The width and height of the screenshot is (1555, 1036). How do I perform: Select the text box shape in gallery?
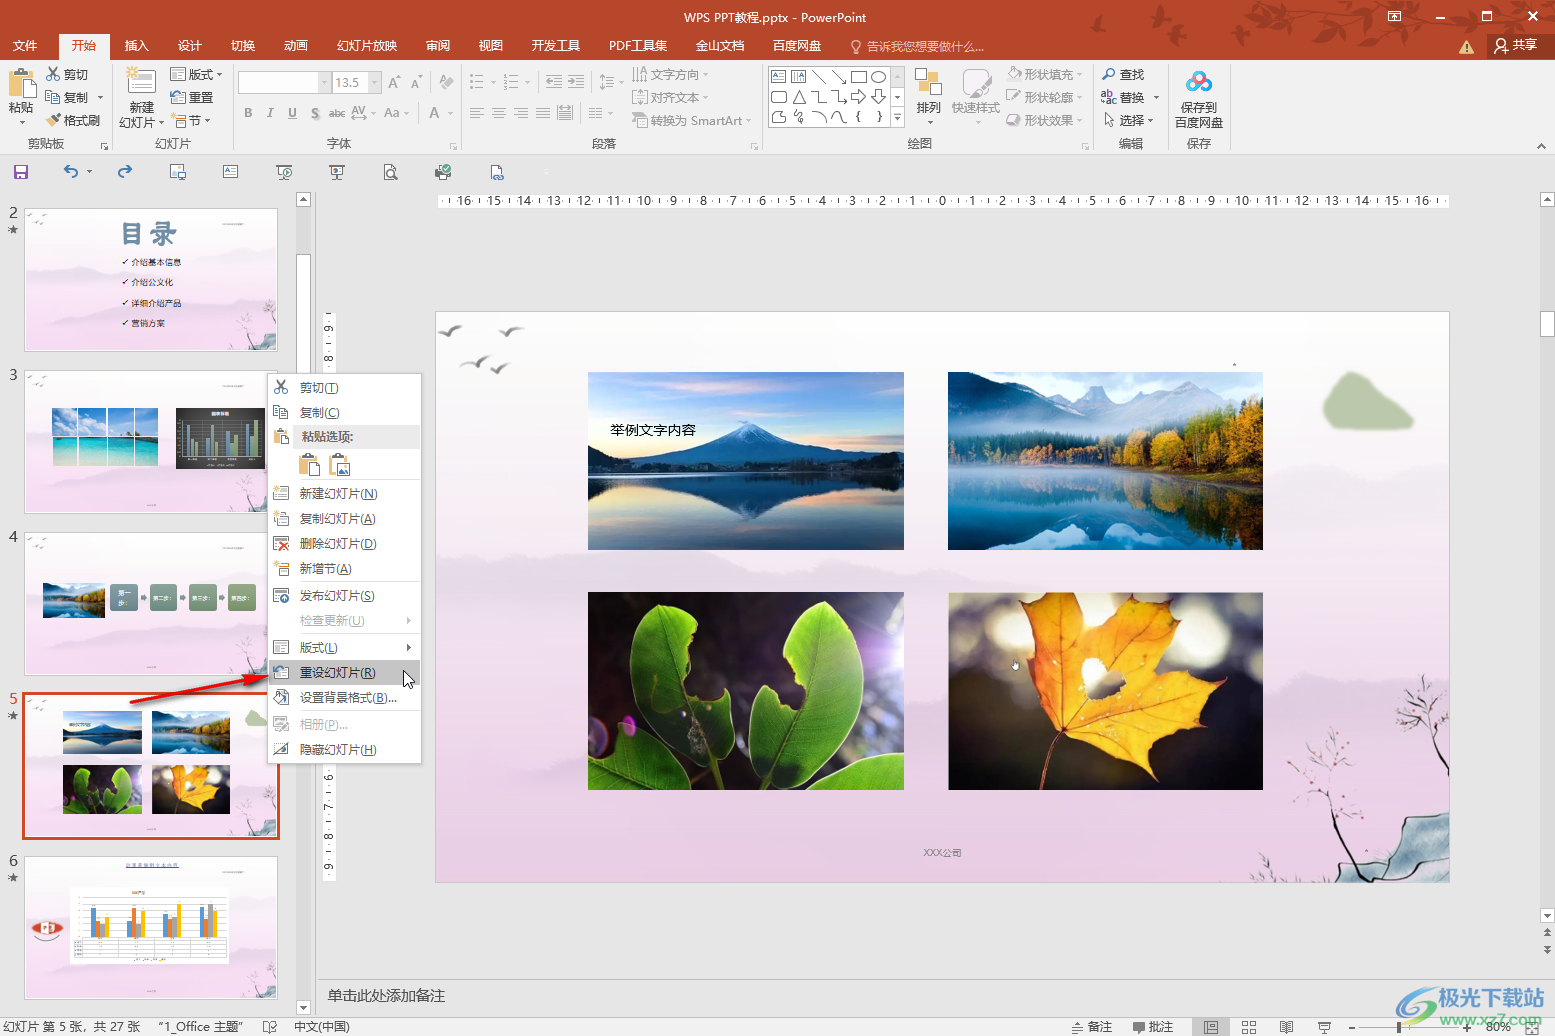click(x=779, y=77)
